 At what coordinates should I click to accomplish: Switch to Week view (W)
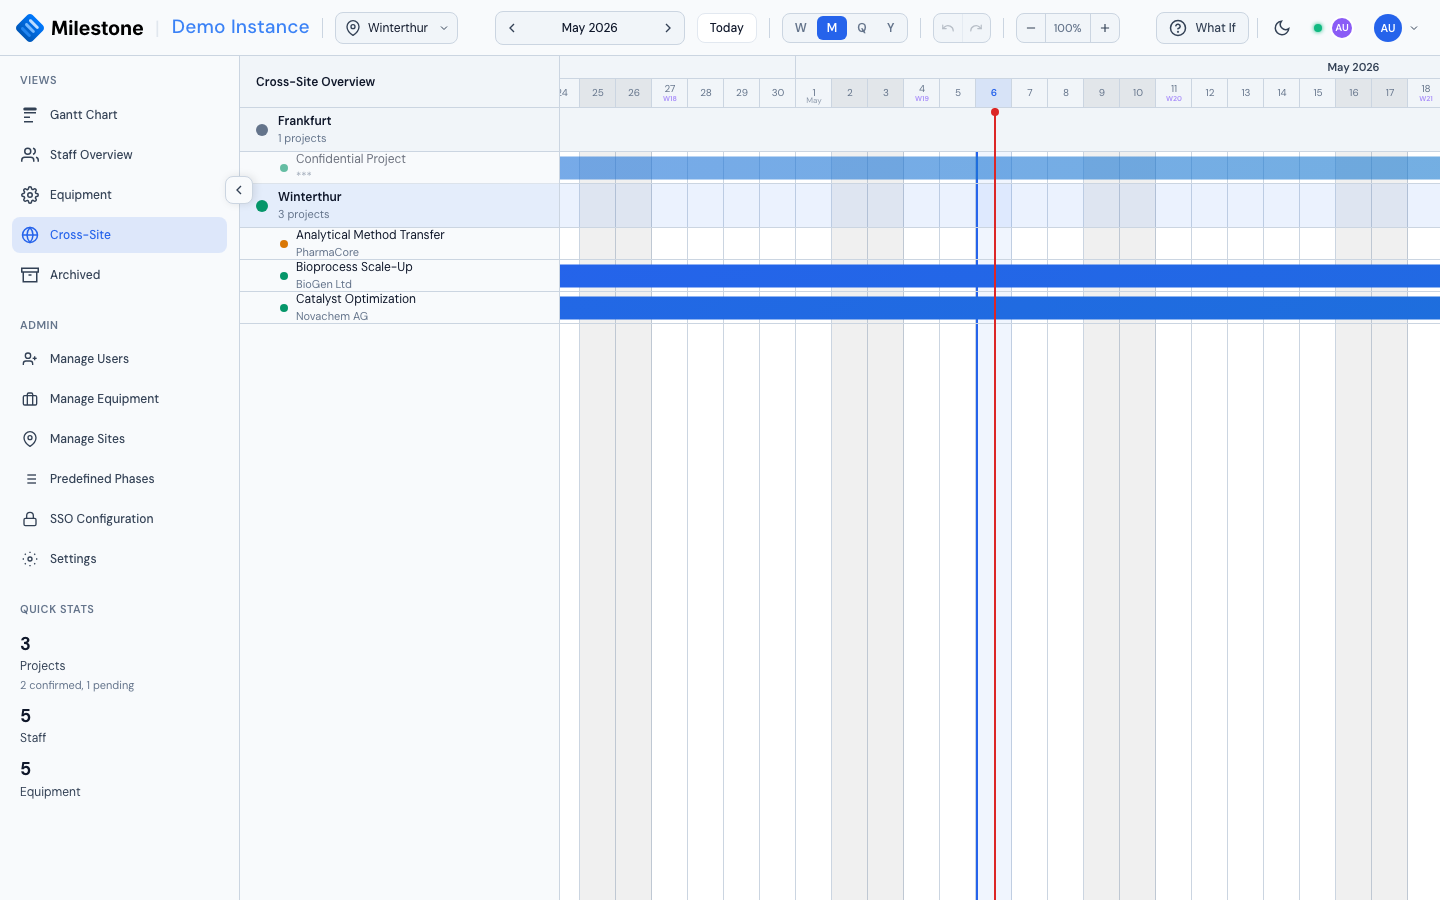pyautogui.click(x=801, y=28)
